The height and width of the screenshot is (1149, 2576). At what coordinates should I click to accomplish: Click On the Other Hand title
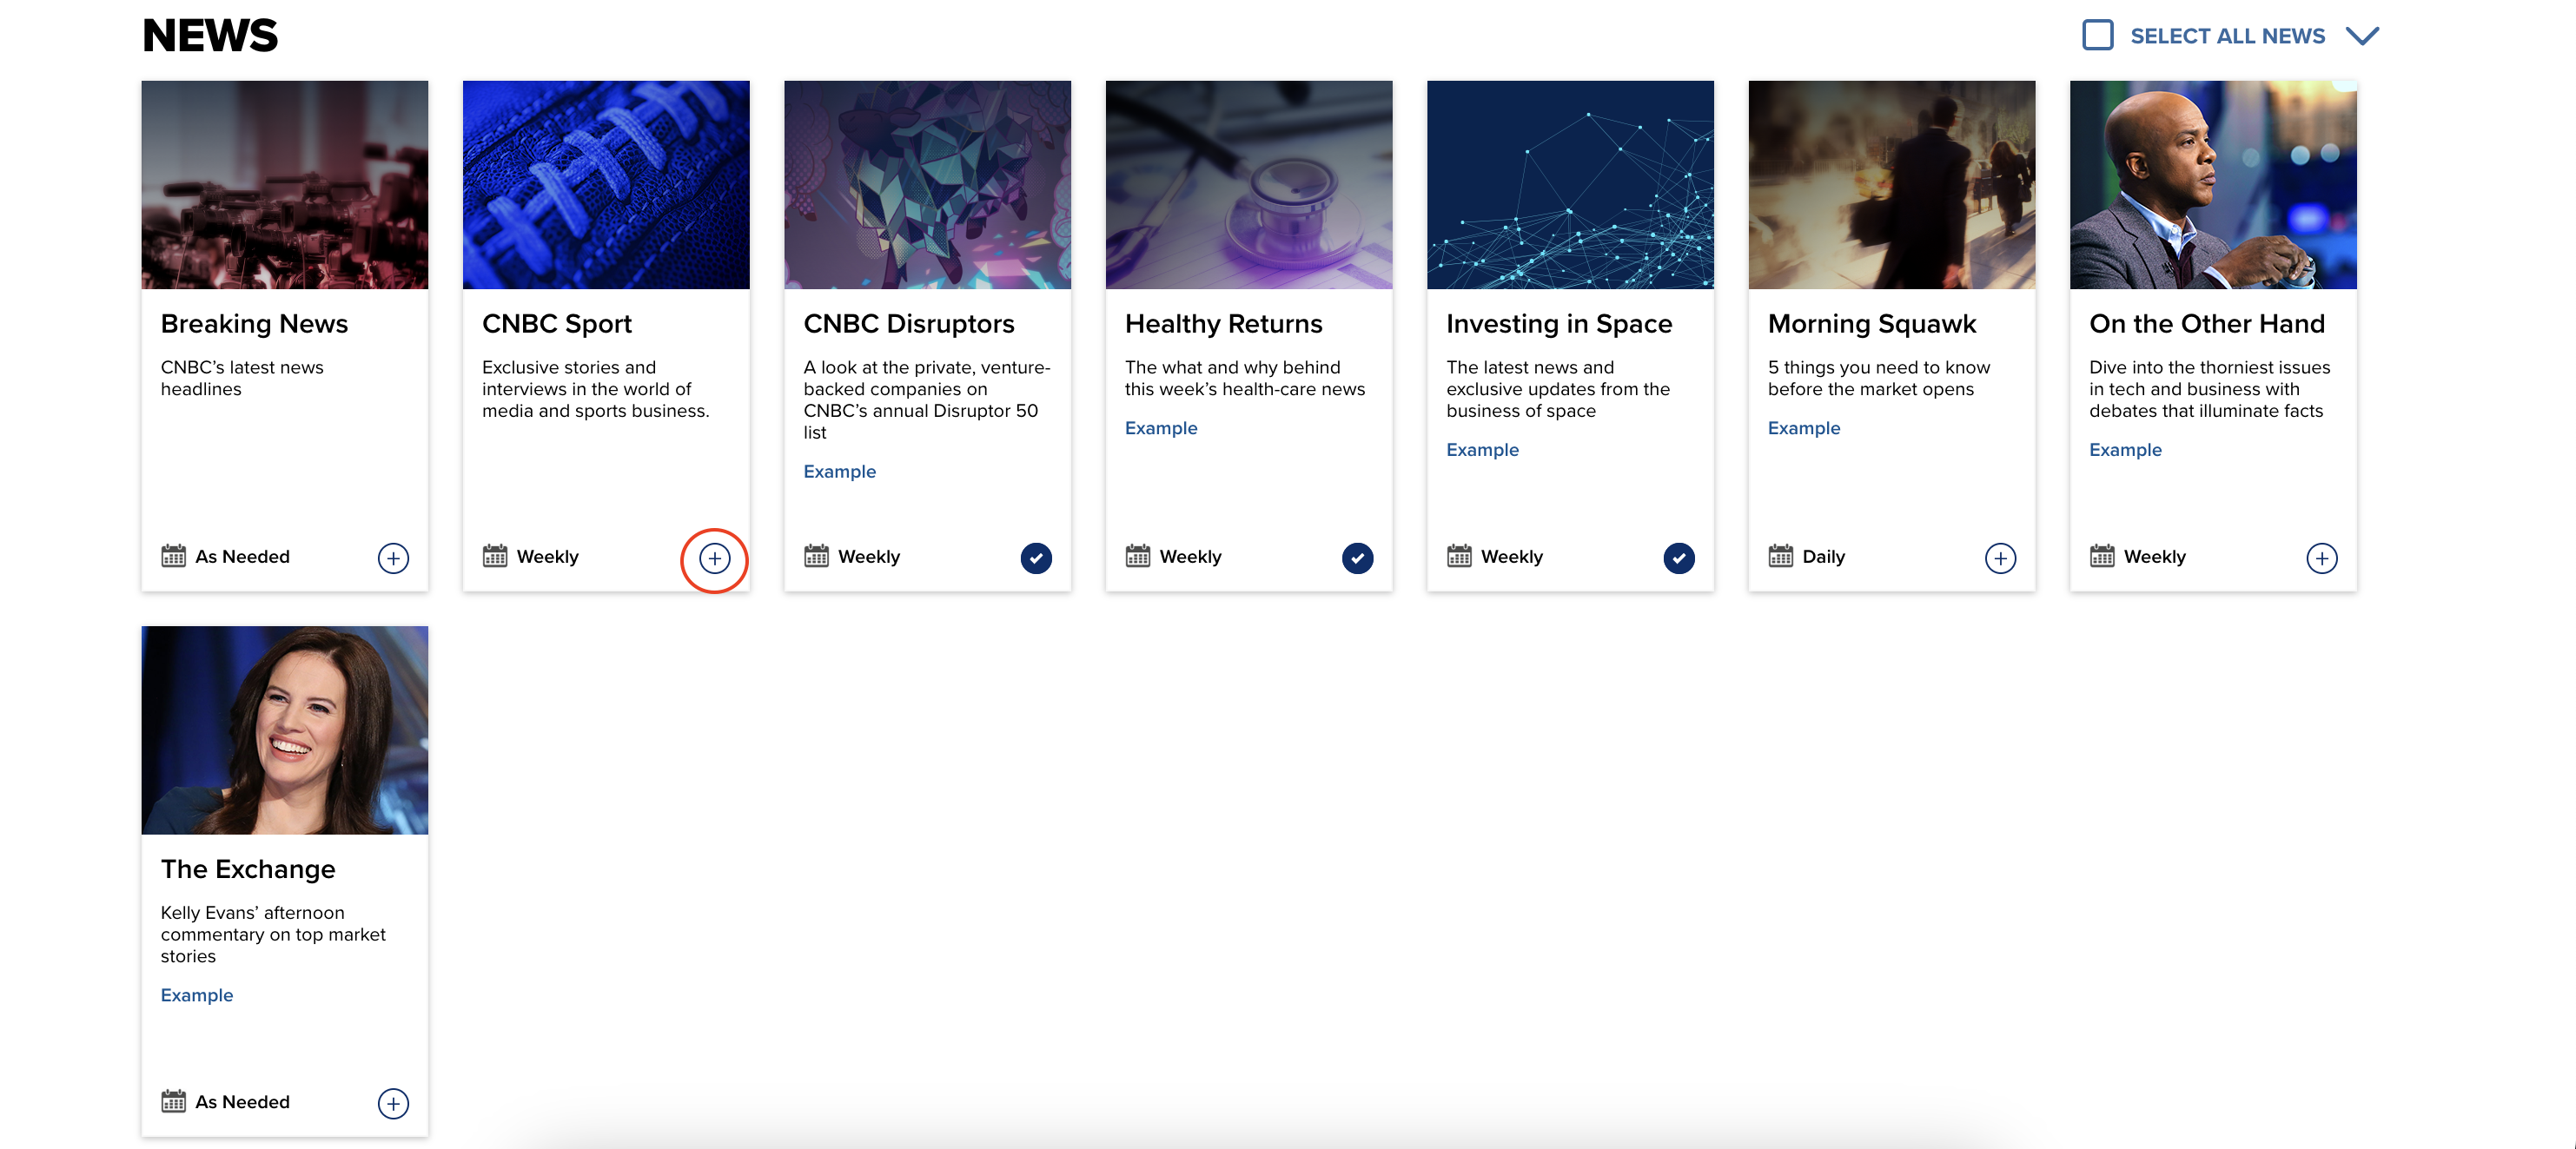click(x=2206, y=324)
